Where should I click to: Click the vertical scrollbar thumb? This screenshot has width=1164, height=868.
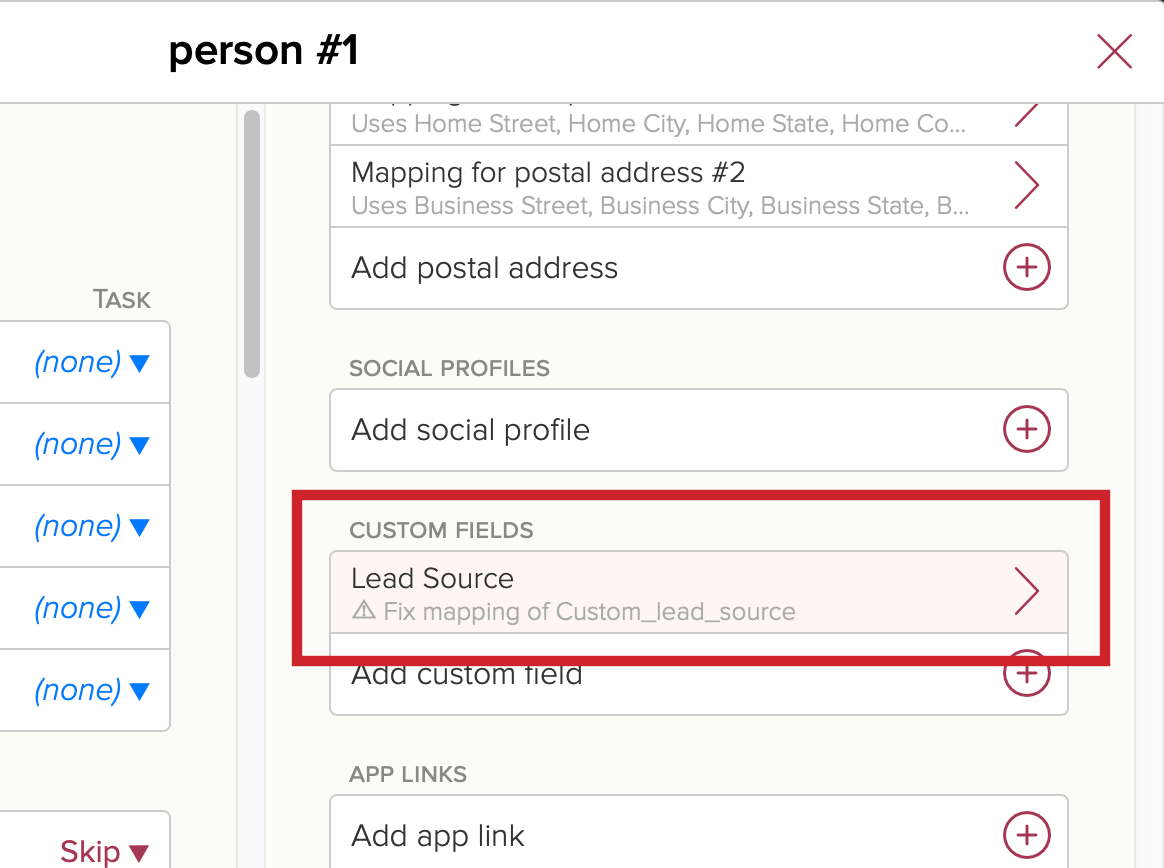tap(252, 244)
